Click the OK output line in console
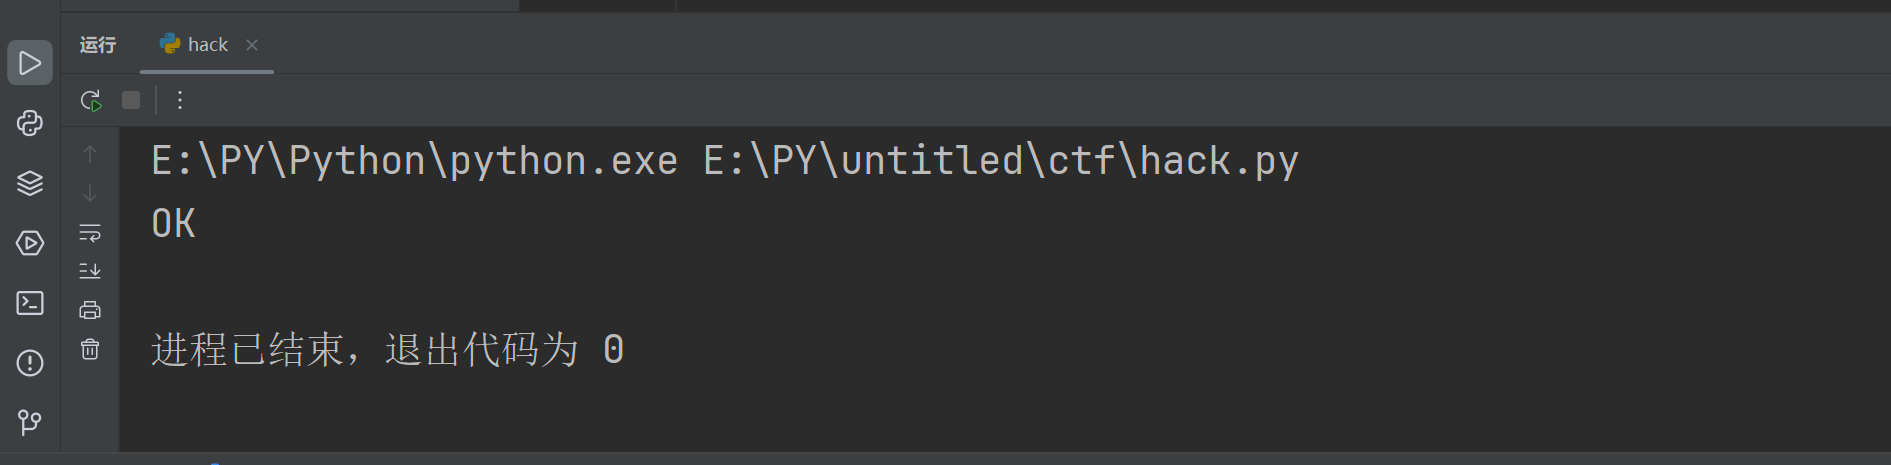The height and width of the screenshot is (465, 1891). point(174,224)
